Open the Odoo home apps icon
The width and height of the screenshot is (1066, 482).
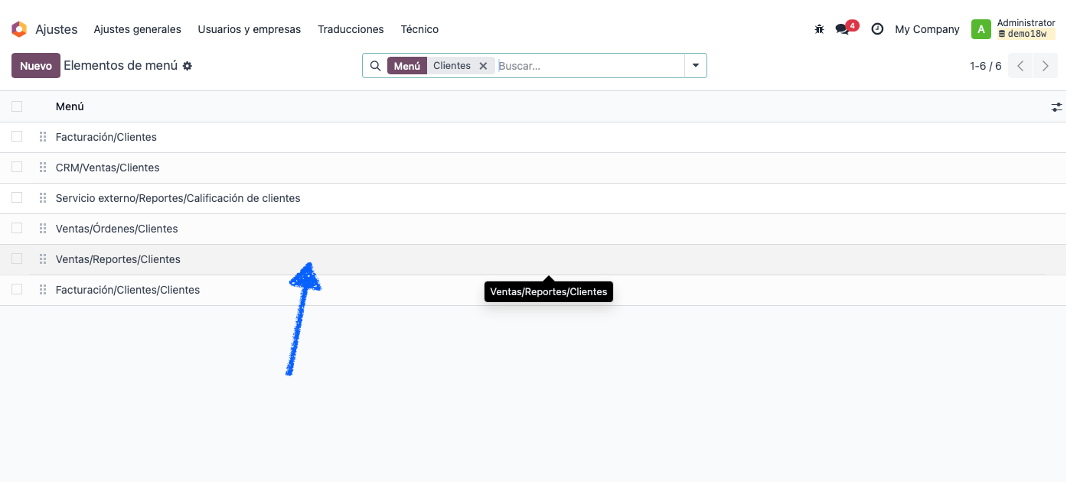[19, 29]
